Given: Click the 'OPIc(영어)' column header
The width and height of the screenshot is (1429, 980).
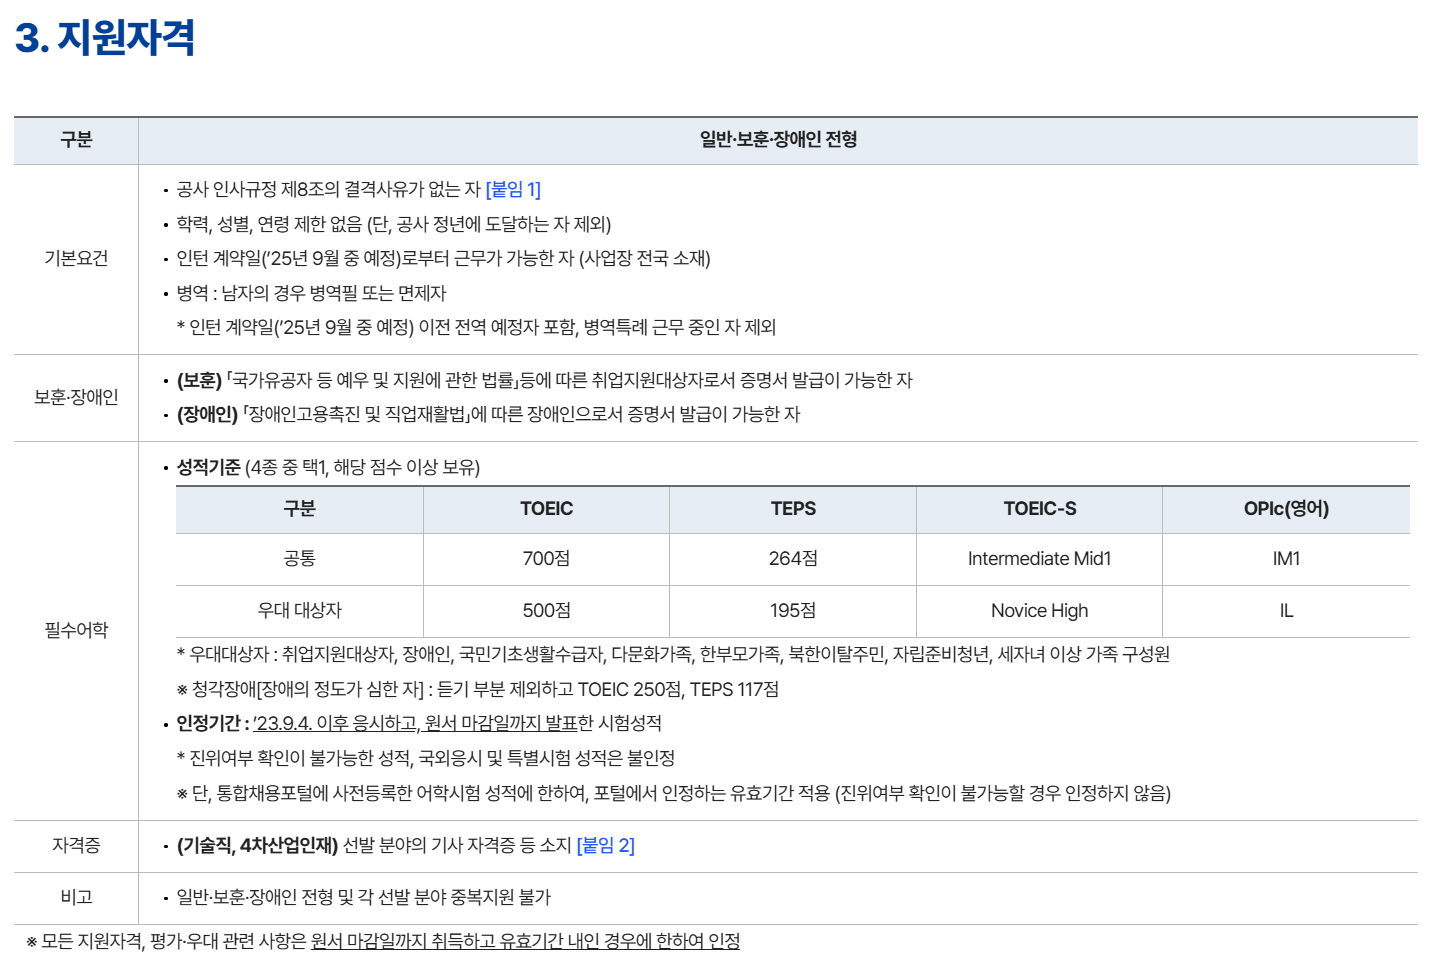Looking at the screenshot, I should point(1286,509).
